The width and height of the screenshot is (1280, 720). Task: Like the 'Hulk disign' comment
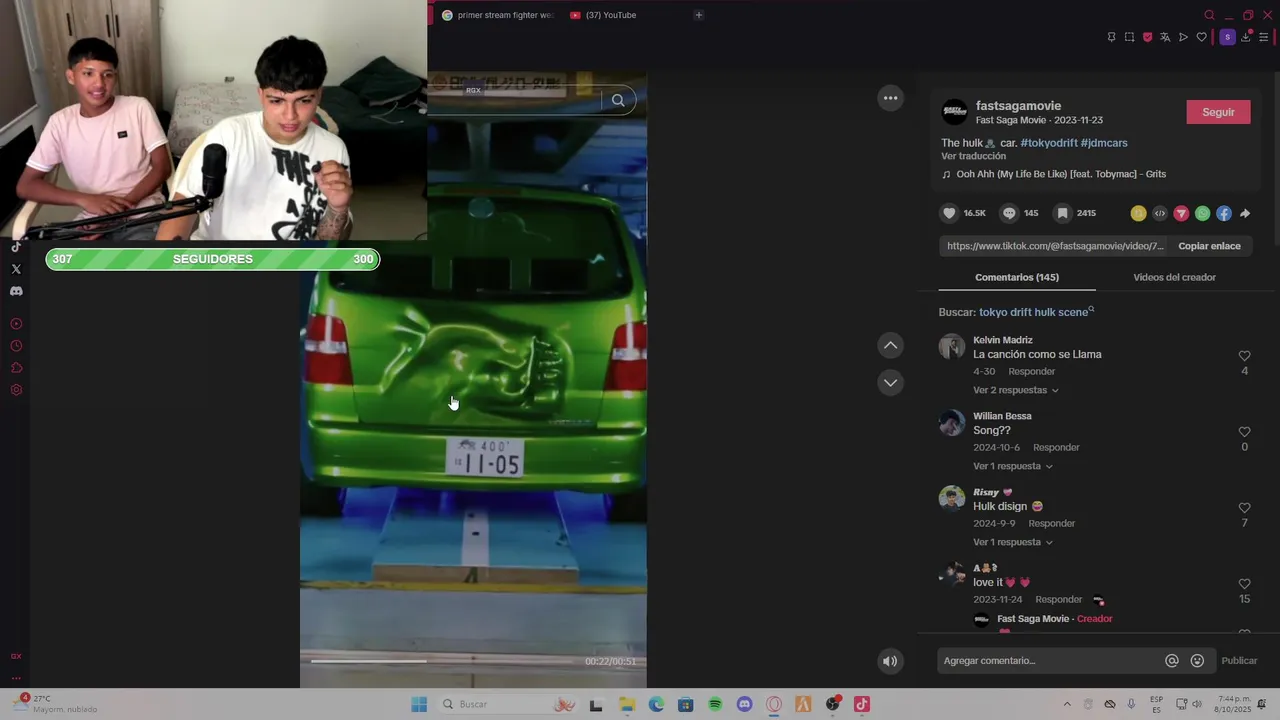pos(1244,508)
